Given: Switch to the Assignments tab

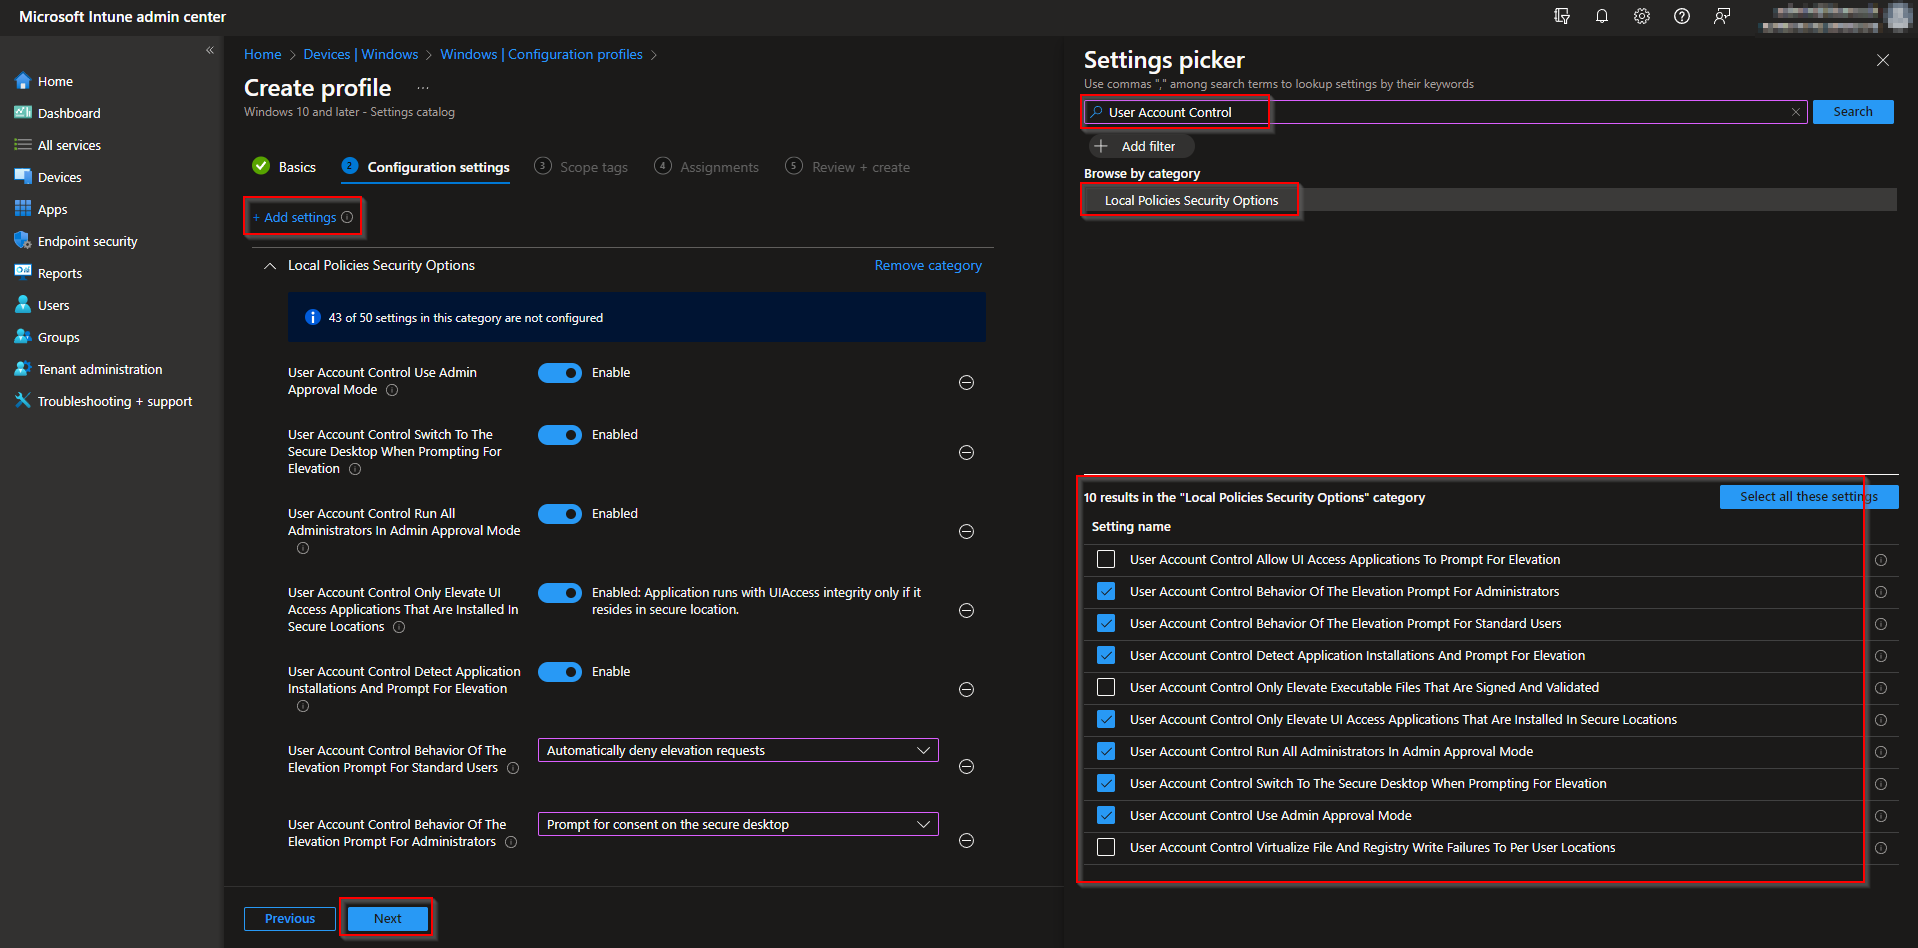Looking at the screenshot, I should pos(718,166).
